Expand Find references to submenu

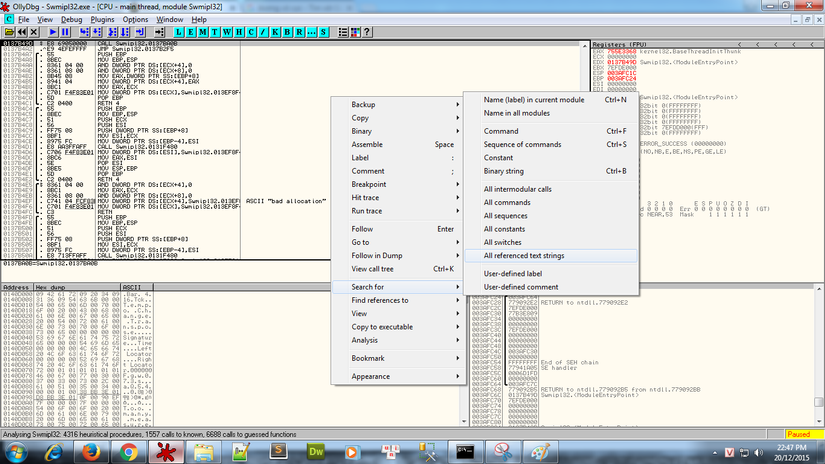click(398, 300)
